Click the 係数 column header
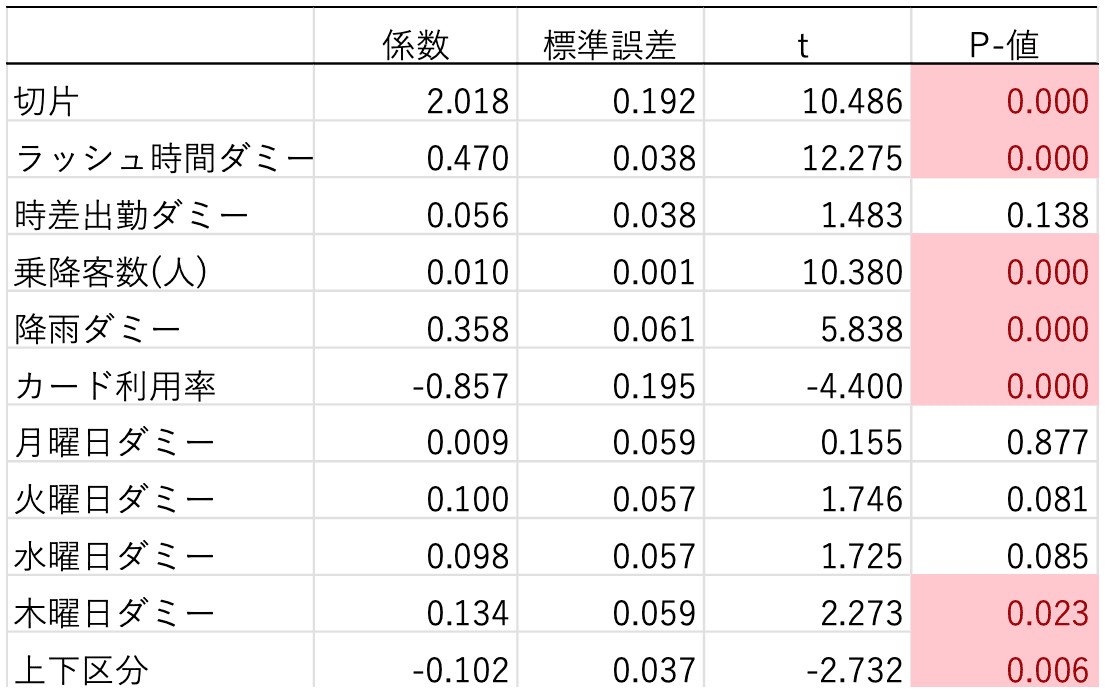The width and height of the screenshot is (1105, 695). click(x=417, y=44)
